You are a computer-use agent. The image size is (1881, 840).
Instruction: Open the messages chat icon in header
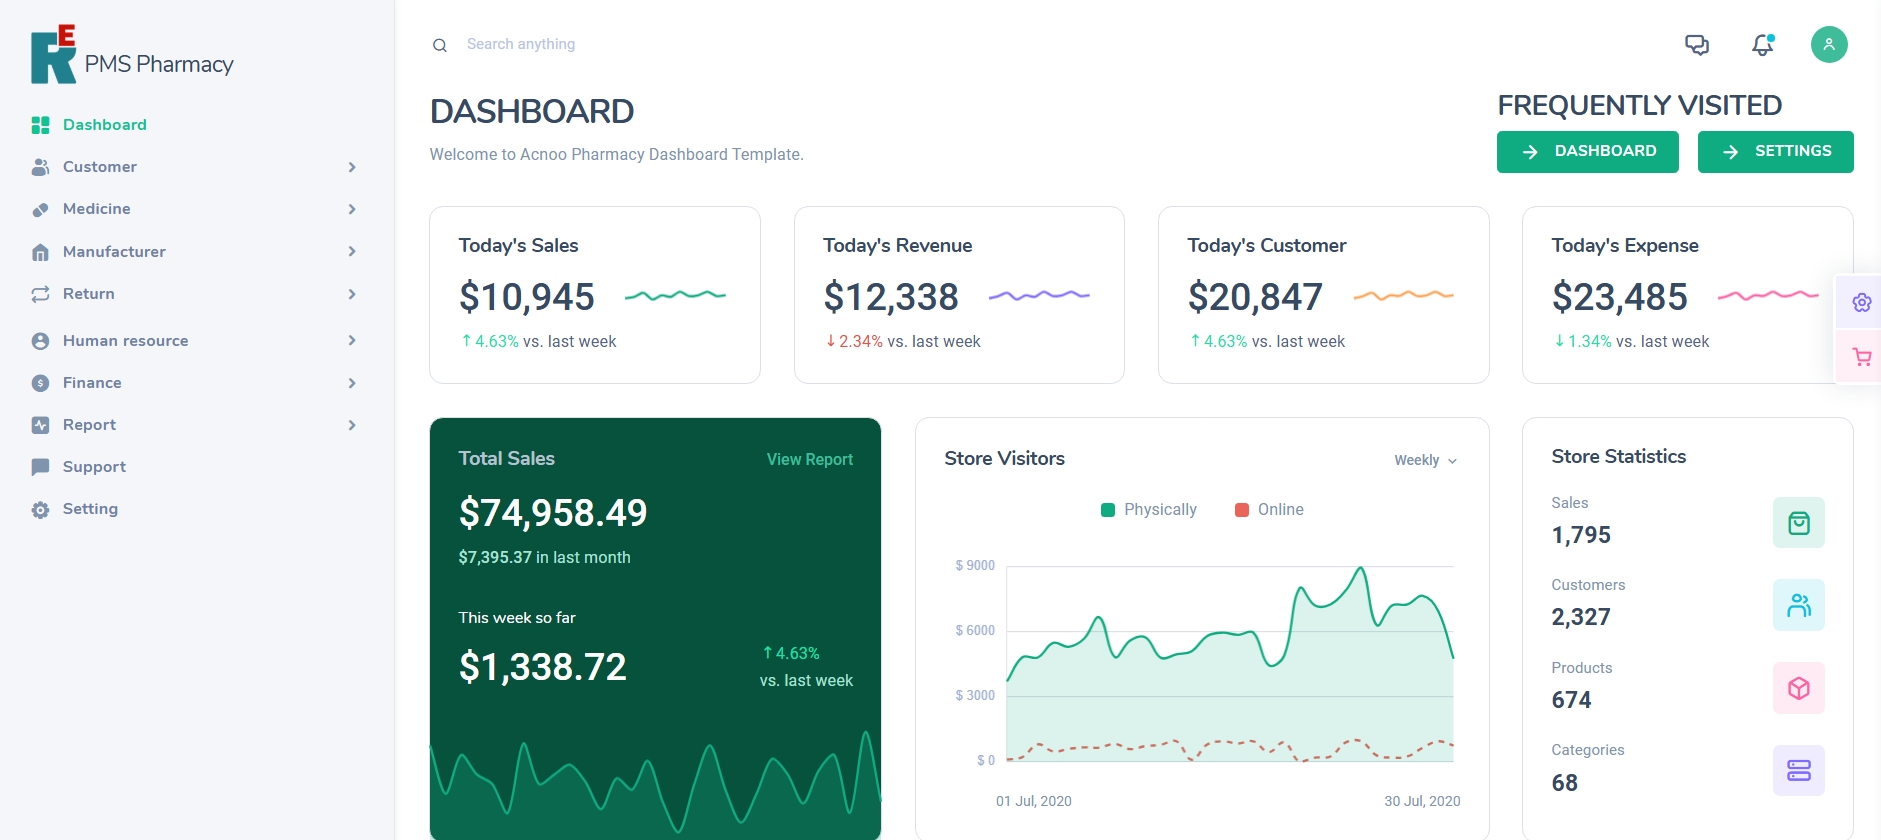[x=1697, y=45]
